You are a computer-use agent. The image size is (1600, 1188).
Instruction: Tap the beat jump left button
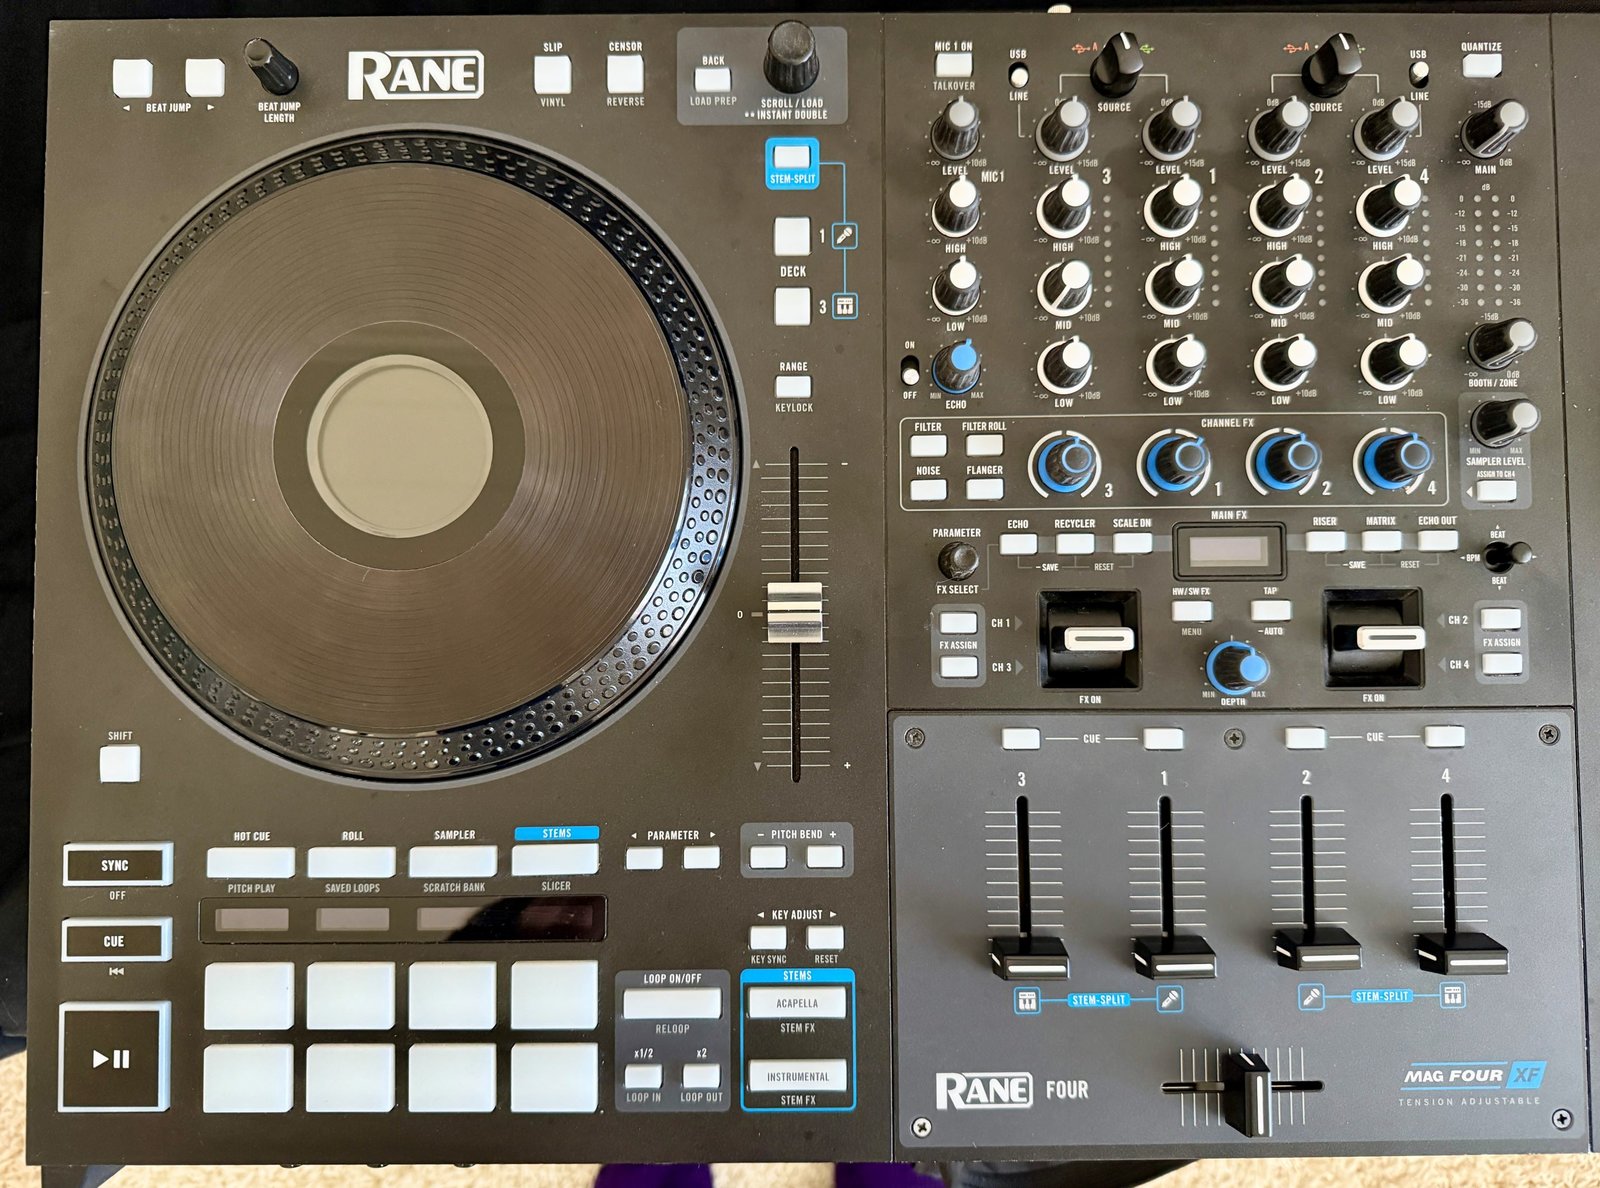pos(132,77)
